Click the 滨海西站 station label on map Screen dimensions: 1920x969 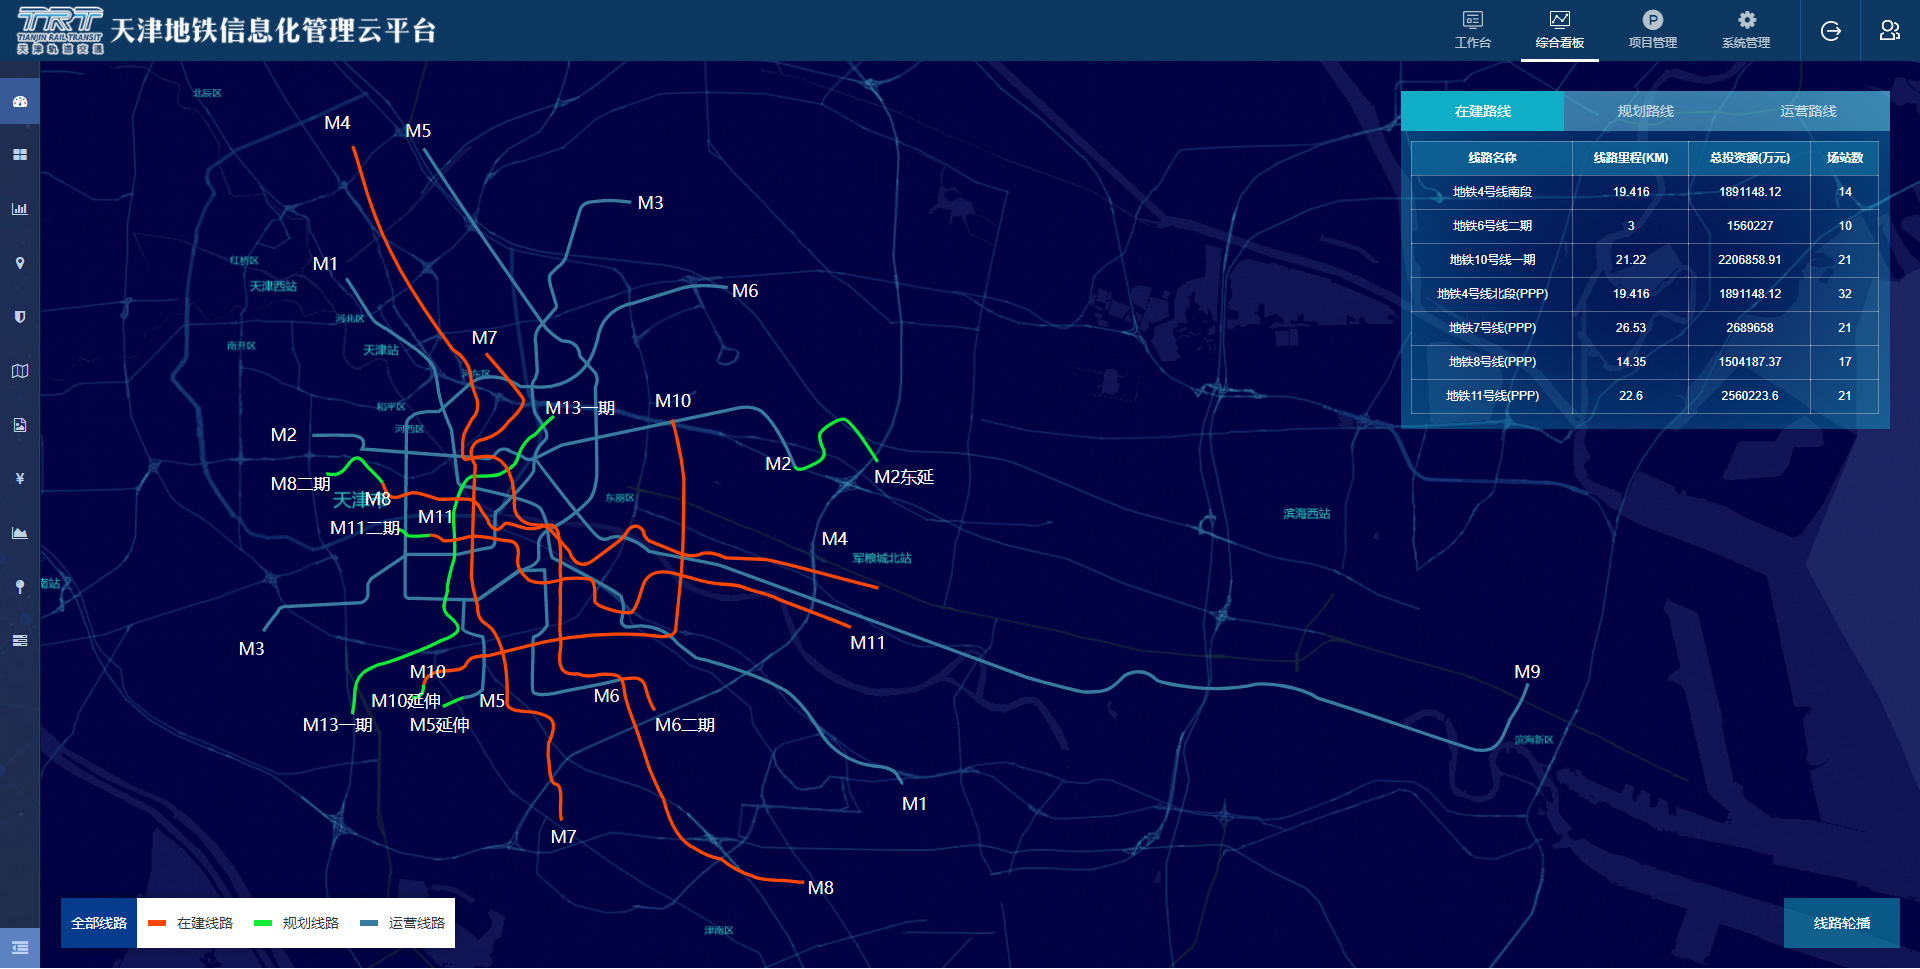click(x=1307, y=514)
